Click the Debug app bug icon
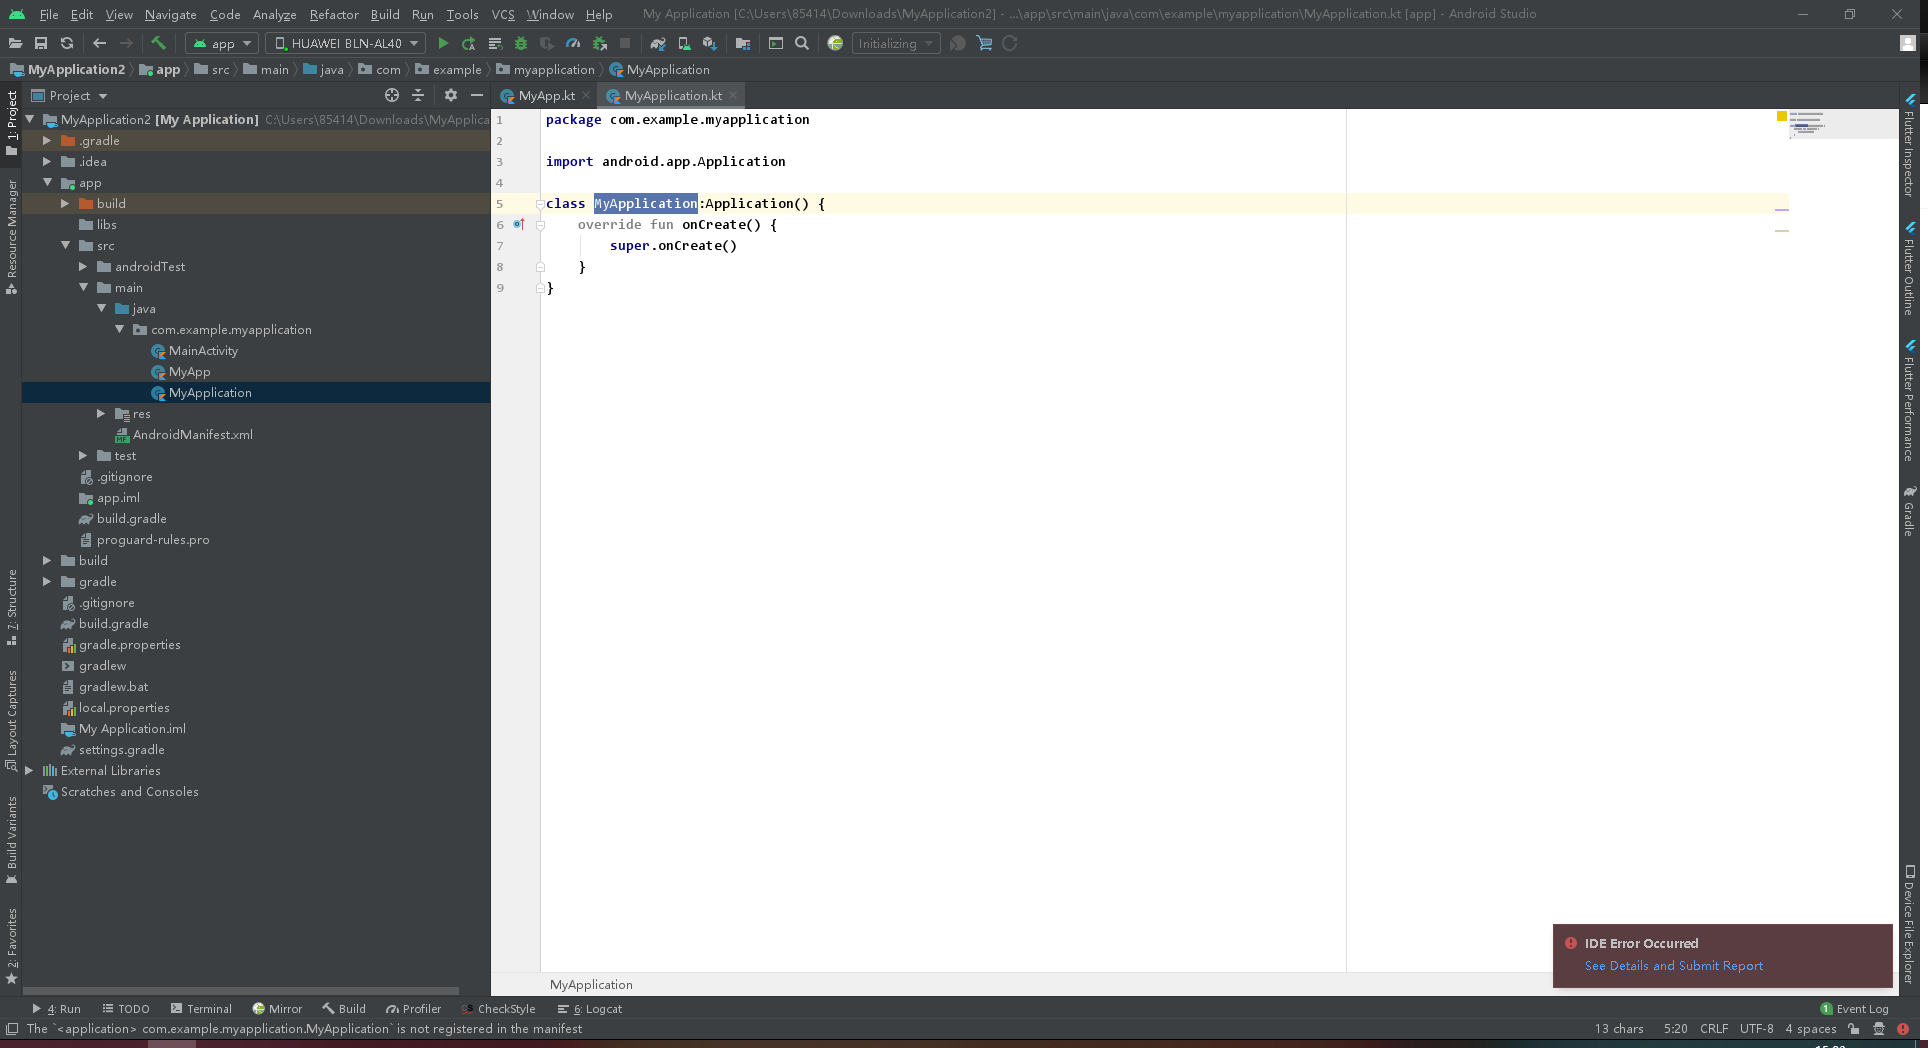Viewport: 1928px width, 1048px height. [520, 43]
